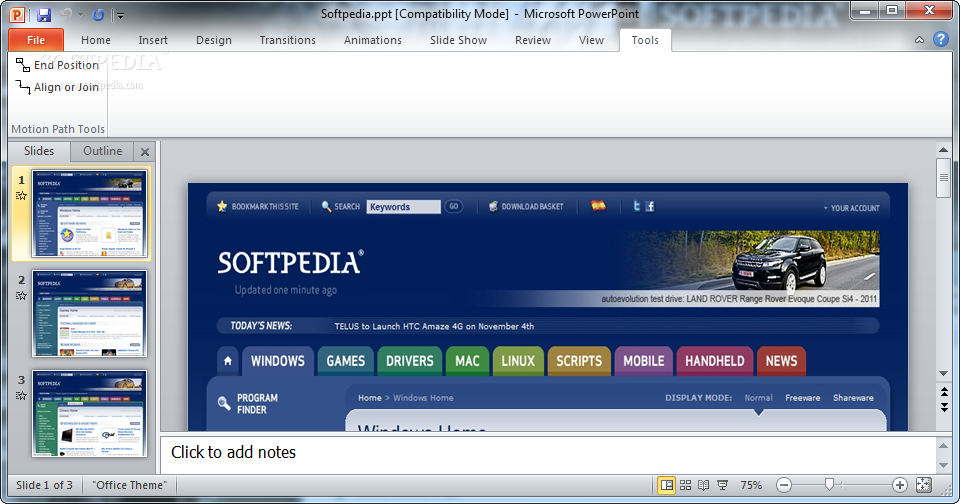The height and width of the screenshot is (504, 960).
Task: Switch to the Transitions ribbon tab
Action: tap(287, 40)
